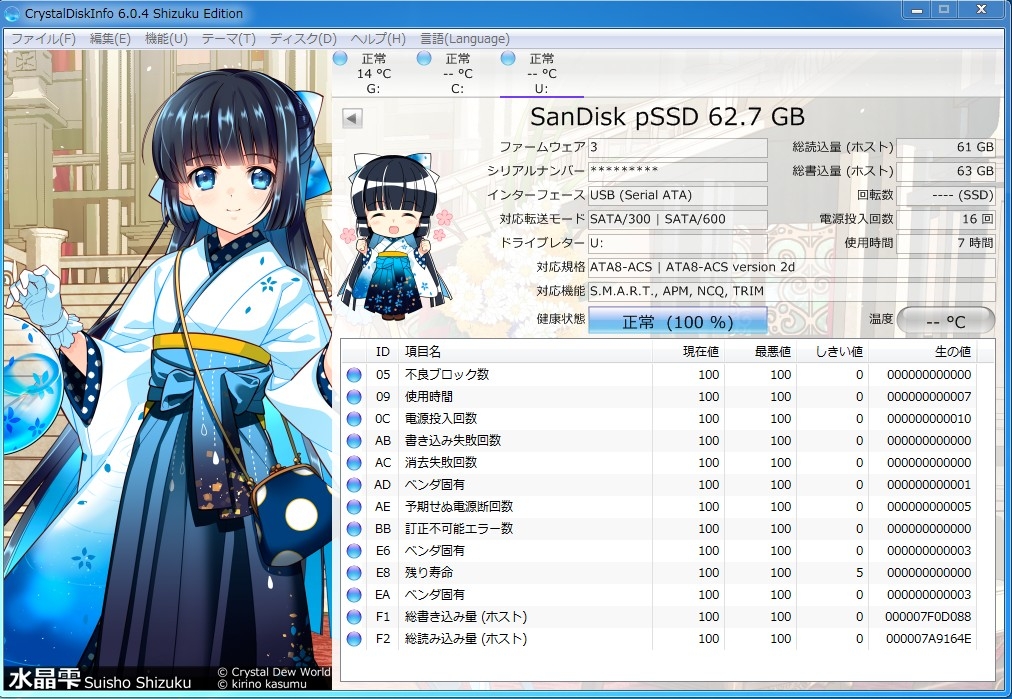The image size is (1012, 699).
Task: Click status icon of 使用時間 attribute row
Action: (x=354, y=397)
